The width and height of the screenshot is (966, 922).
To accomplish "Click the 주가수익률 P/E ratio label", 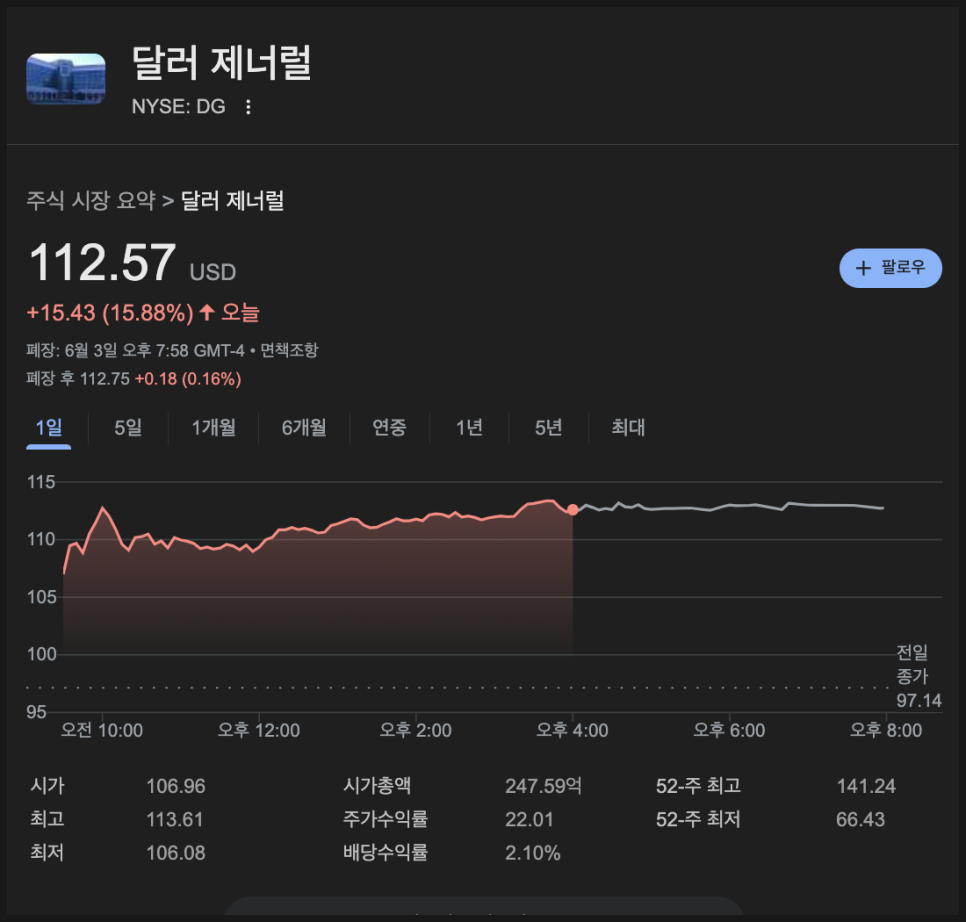I will (385, 819).
